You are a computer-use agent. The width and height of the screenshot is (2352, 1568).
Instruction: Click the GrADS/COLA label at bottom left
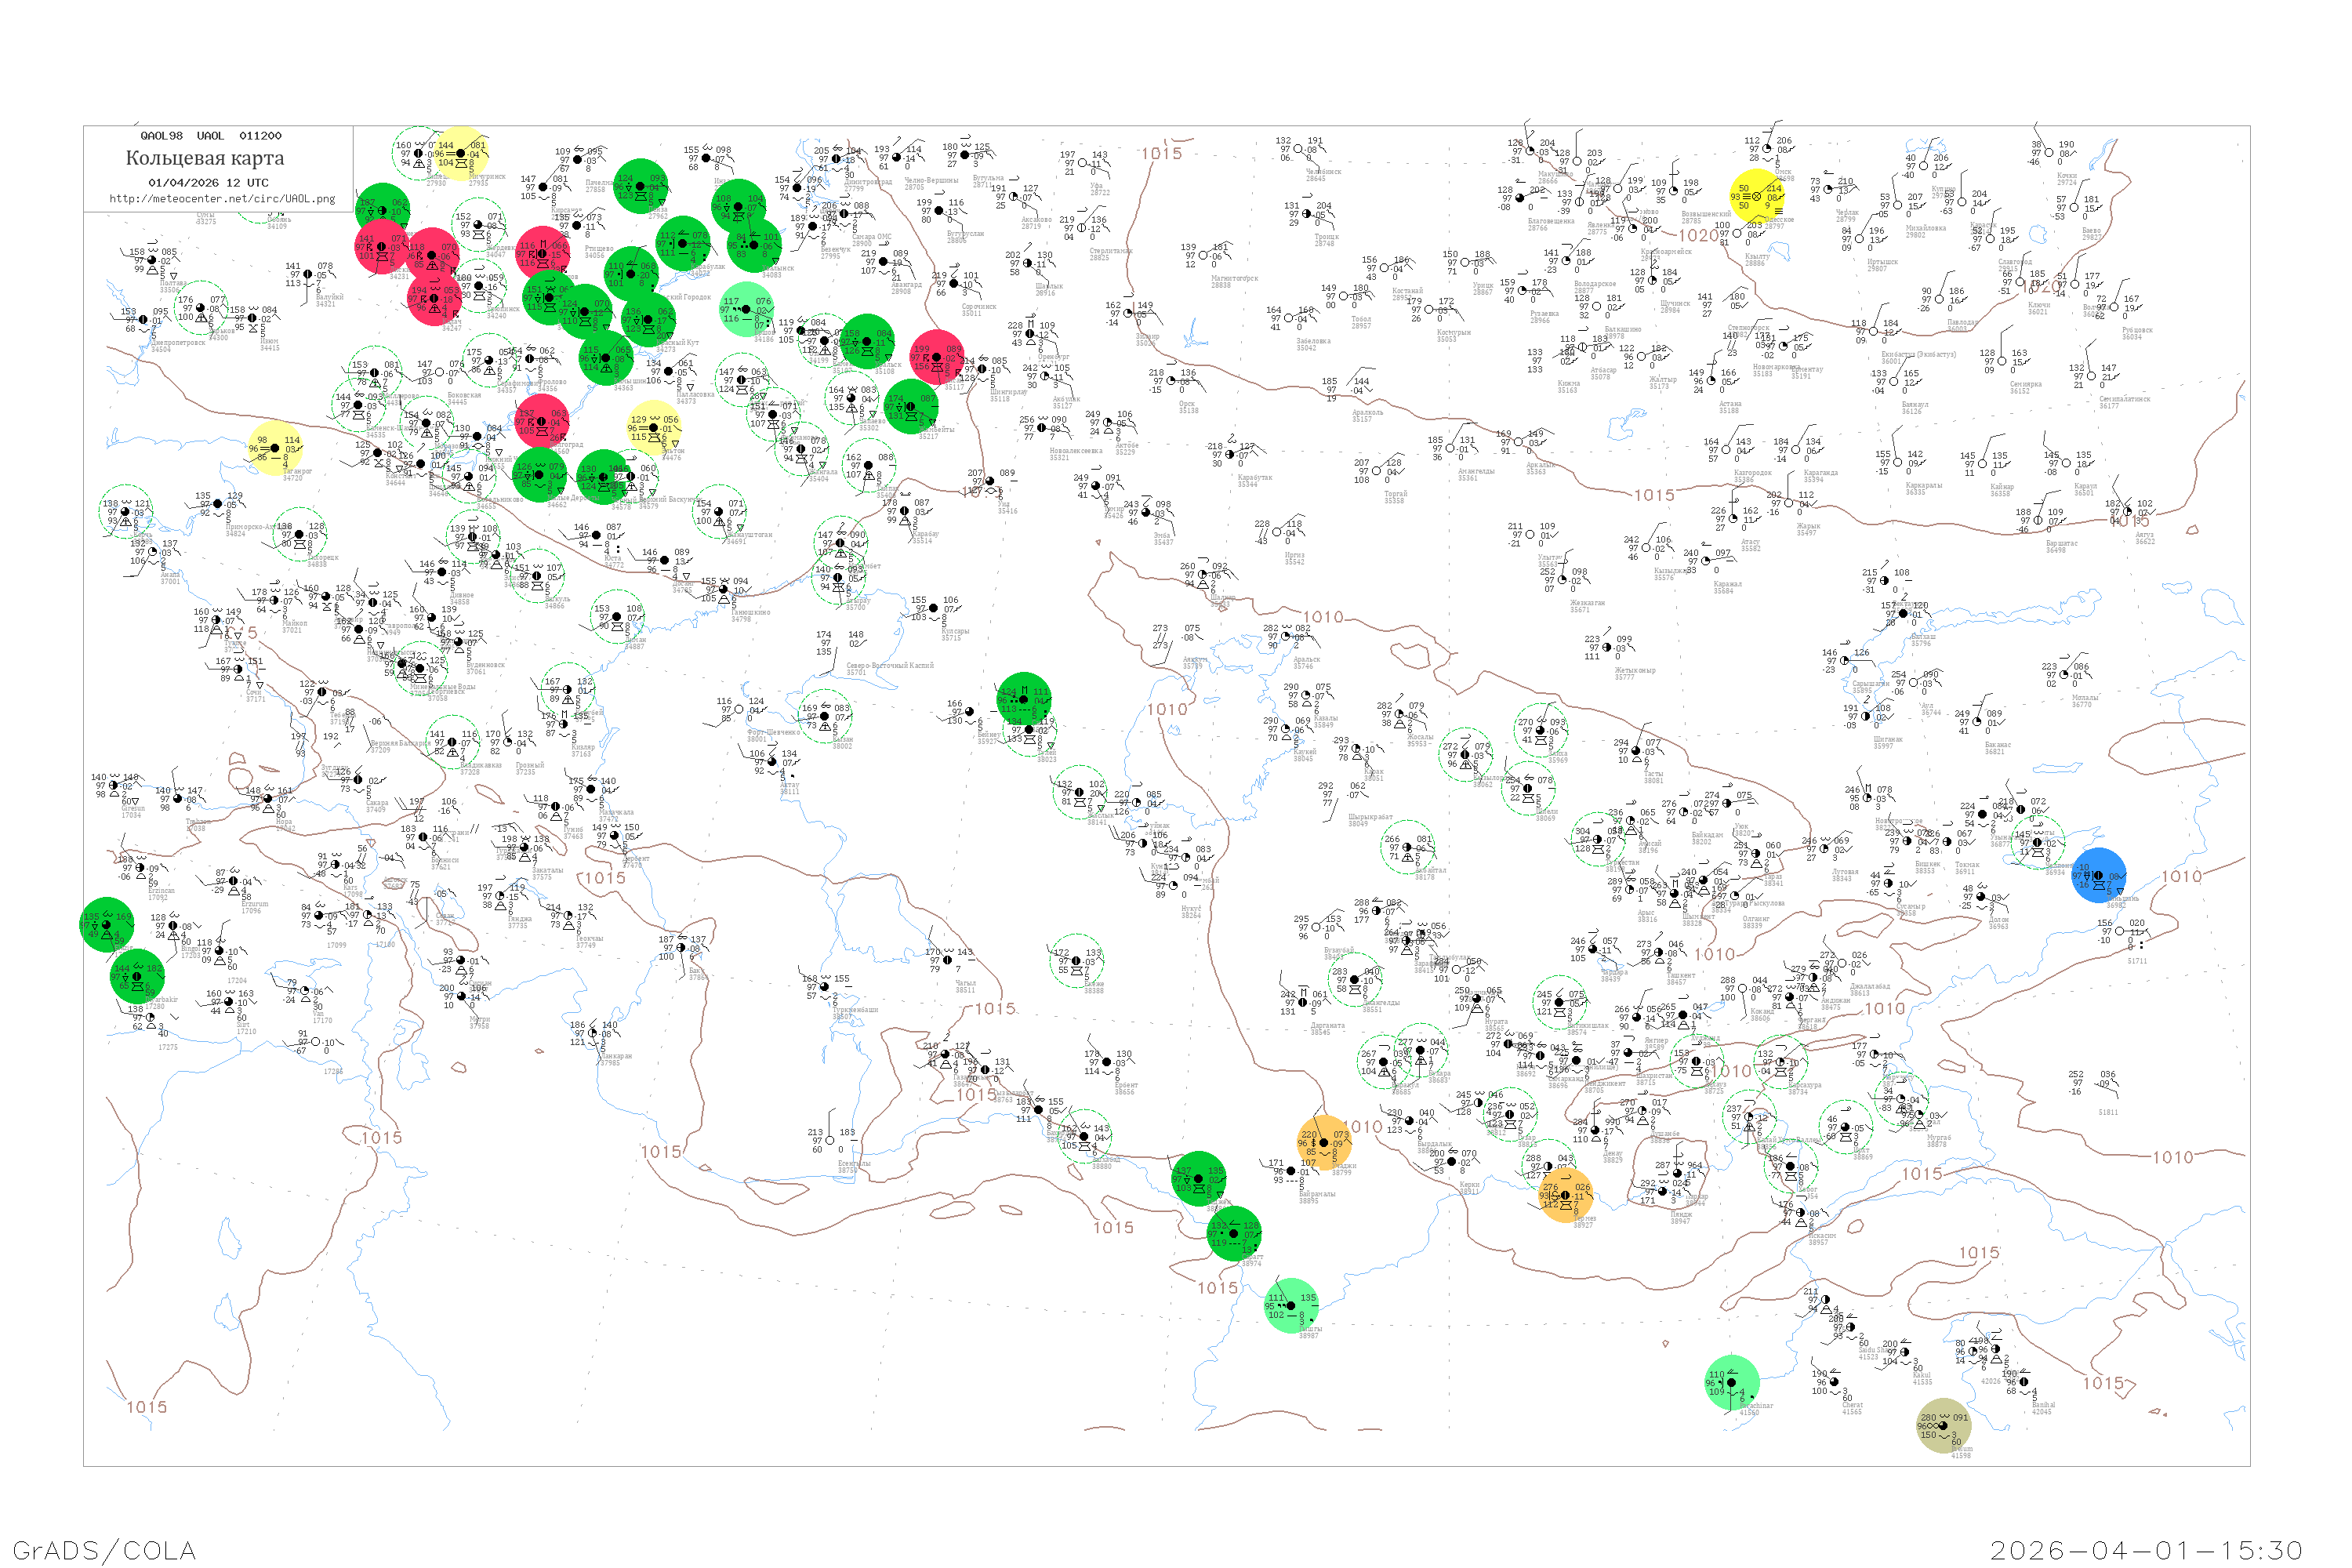[104, 1550]
